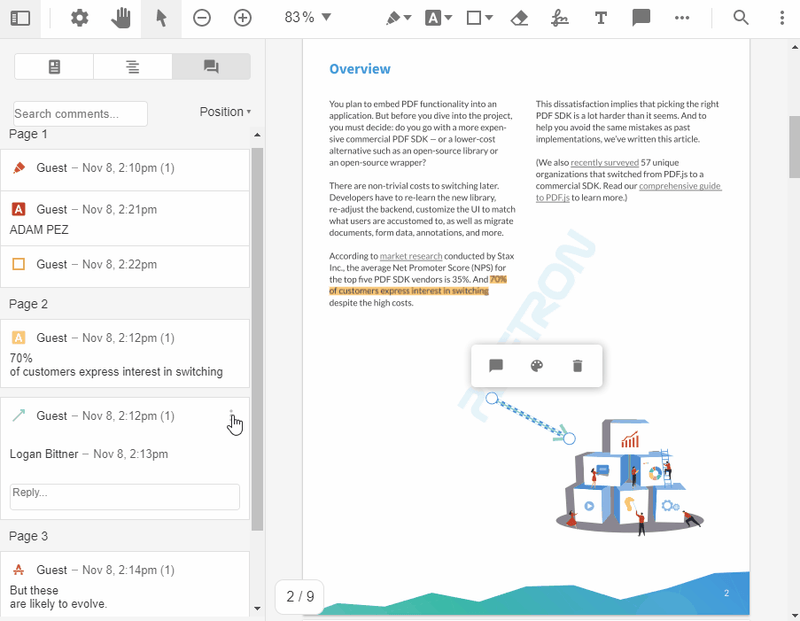Open the 83% zoom level dropdown
The width and height of the screenshot is (800, 621).
click(x=308, y=17)
